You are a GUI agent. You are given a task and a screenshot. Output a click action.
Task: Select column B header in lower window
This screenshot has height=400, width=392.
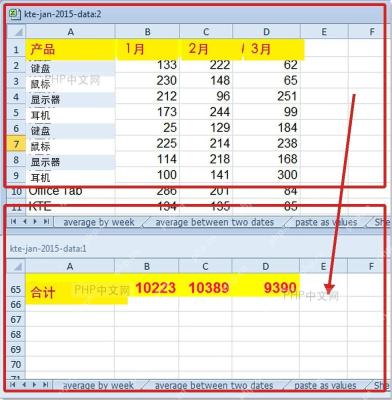pos(147,266)
